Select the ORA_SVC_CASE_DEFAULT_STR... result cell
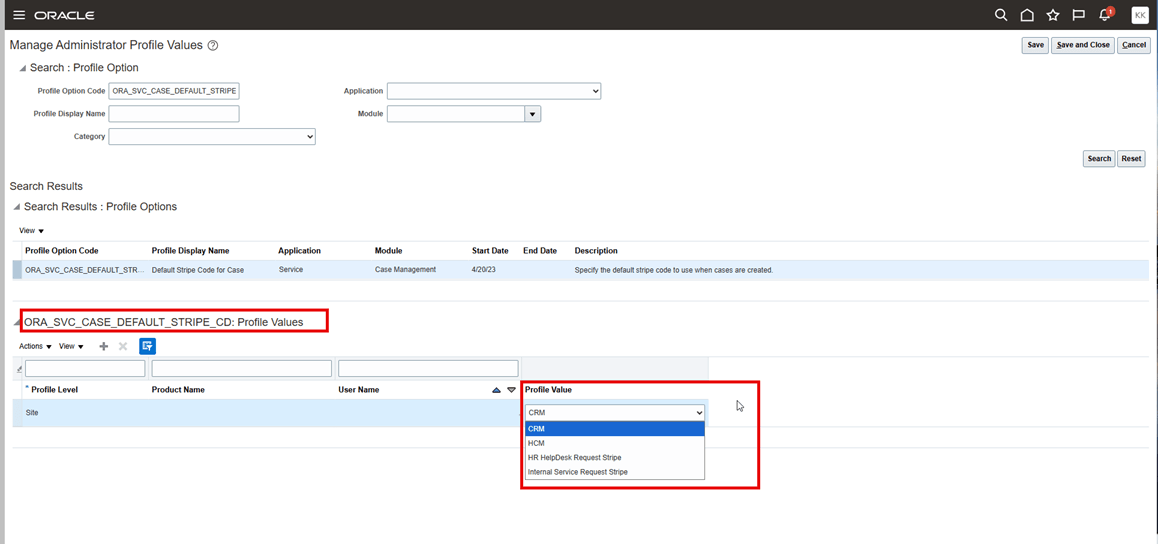The height and width of the screenshot is (544, 1158). (85, 270)
